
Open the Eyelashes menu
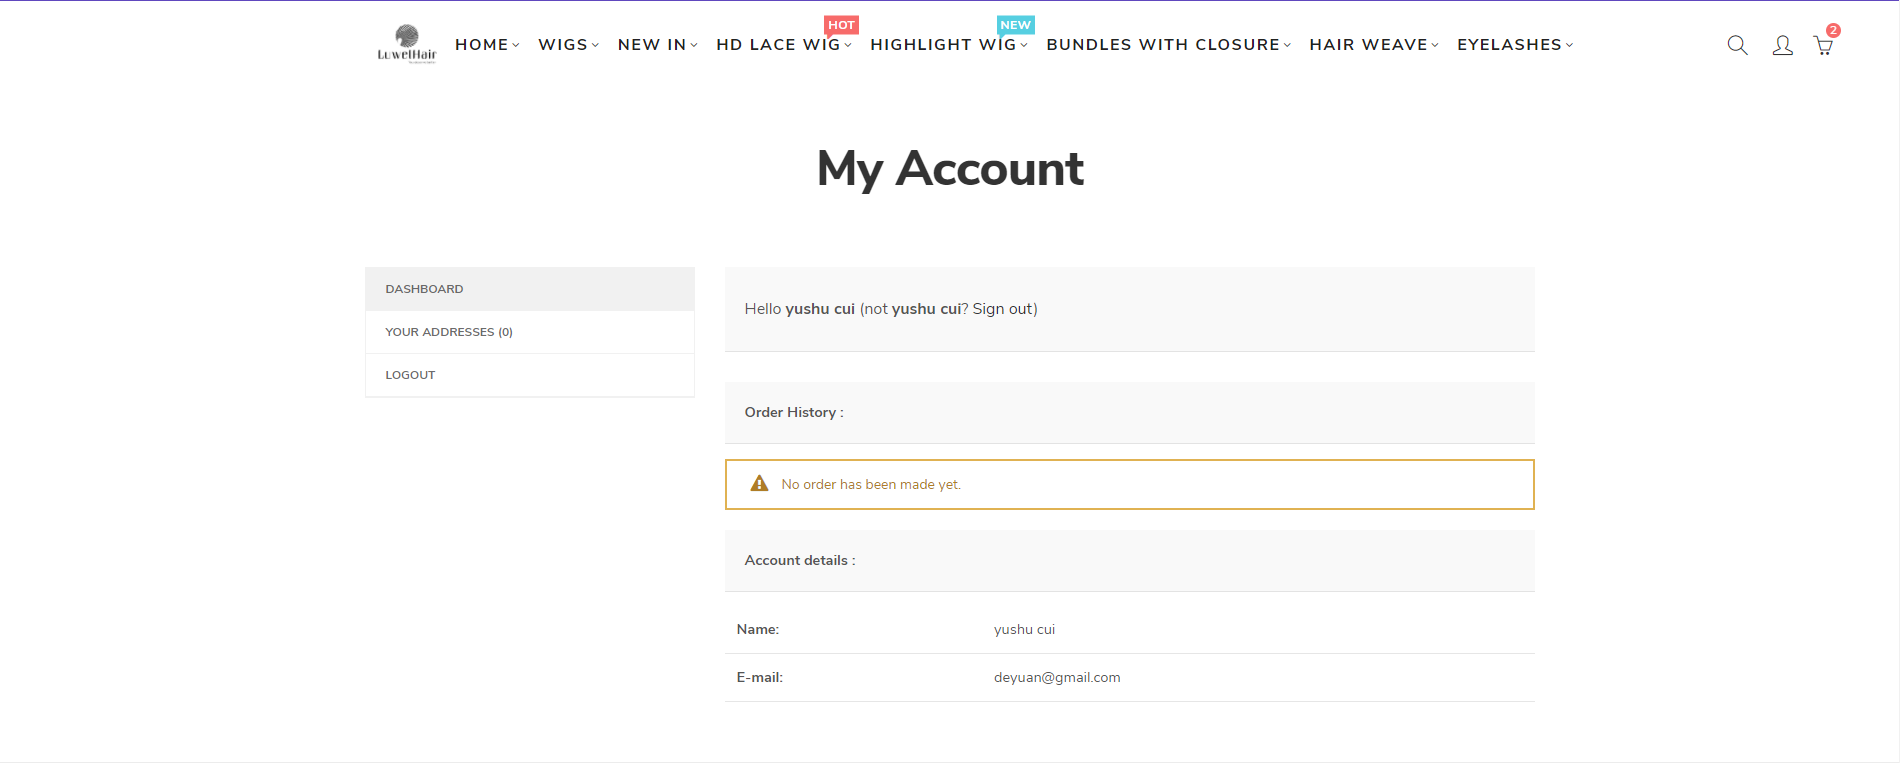pyautogui.click(x=1513, y=45)
